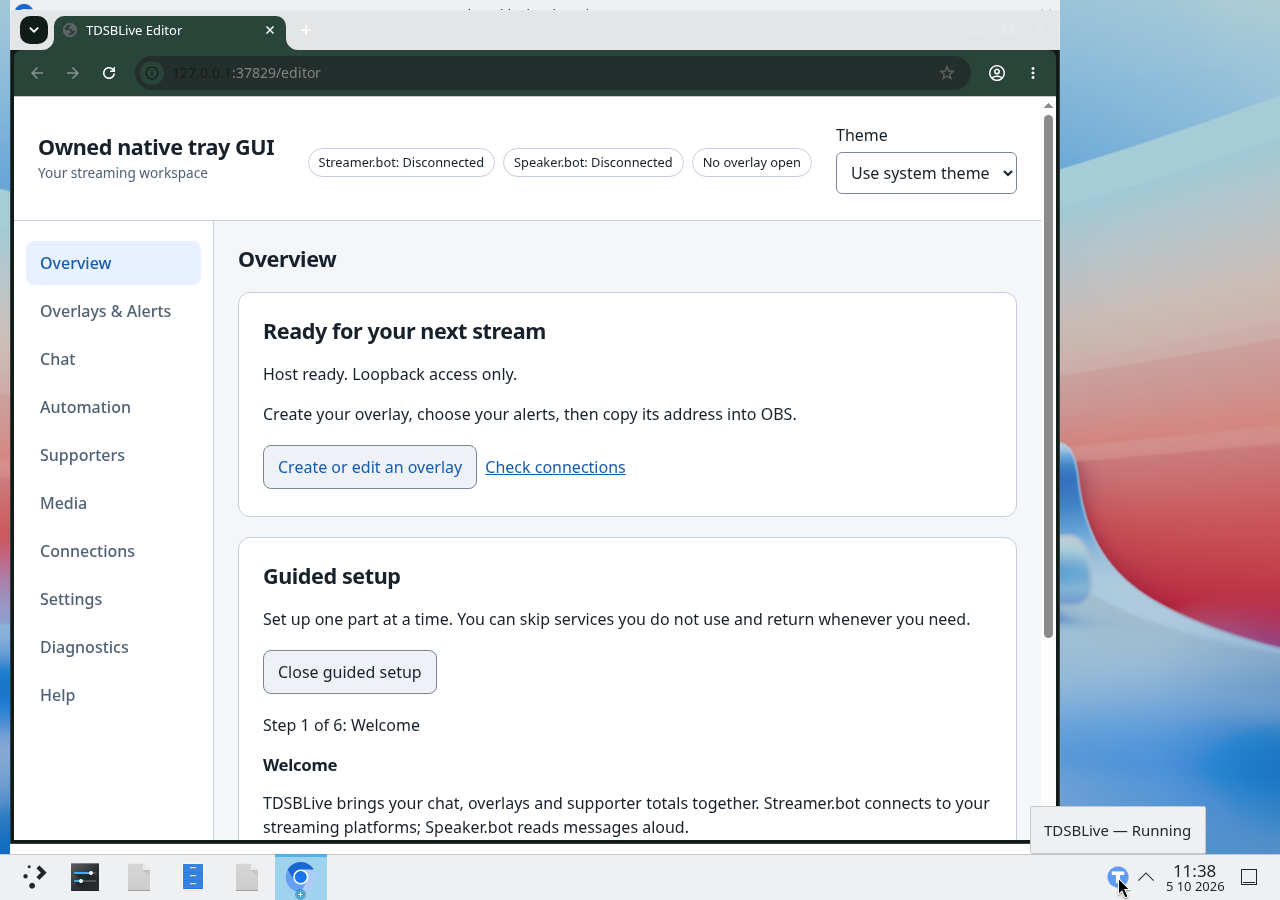Click the Streamer.bot: Disconnected status pill

pyautogui.click(x=401, y=162)
